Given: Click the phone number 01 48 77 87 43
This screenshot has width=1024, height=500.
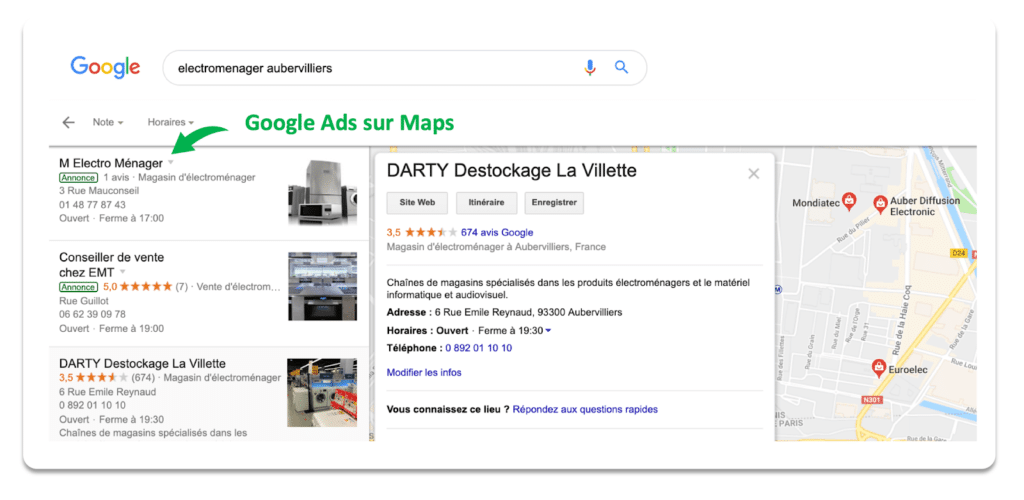Looking at the screenshot, I should coord(92,204).
